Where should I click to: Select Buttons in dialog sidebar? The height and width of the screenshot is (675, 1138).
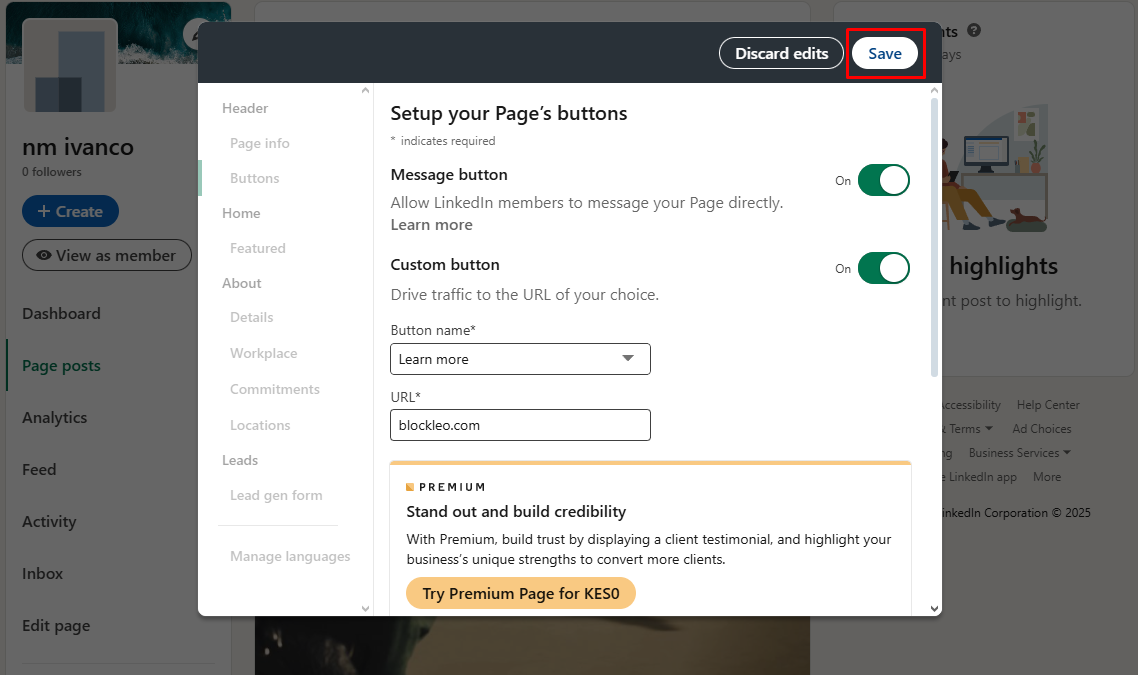[x=255, y=178]
